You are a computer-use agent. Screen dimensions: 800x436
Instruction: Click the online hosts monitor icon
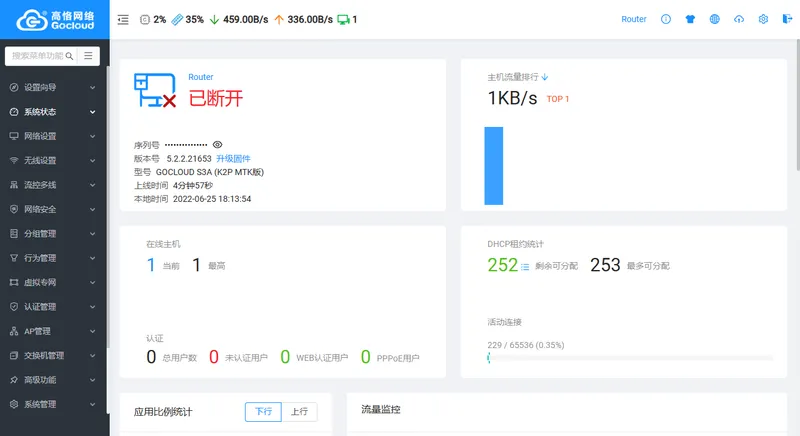tap(343, 19)
